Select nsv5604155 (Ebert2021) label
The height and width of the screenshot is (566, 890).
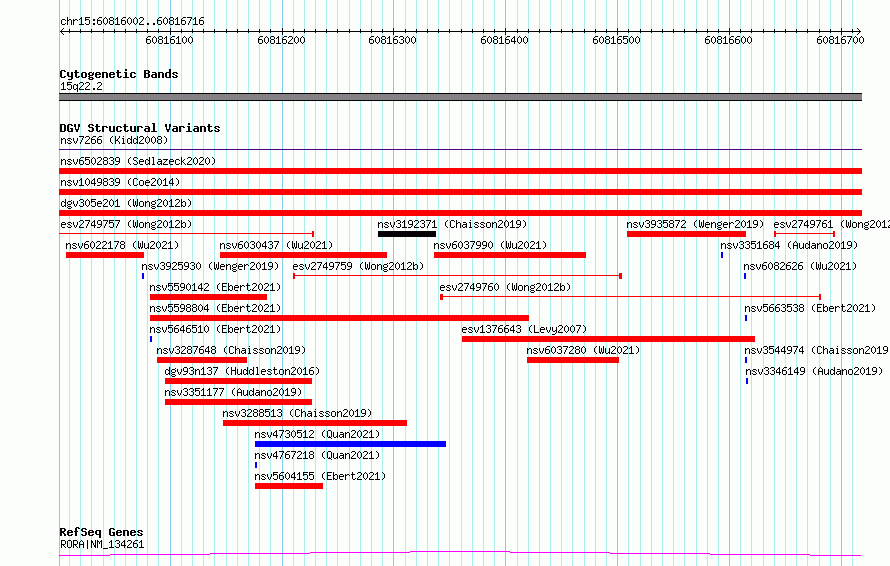(x=320, y=476)
